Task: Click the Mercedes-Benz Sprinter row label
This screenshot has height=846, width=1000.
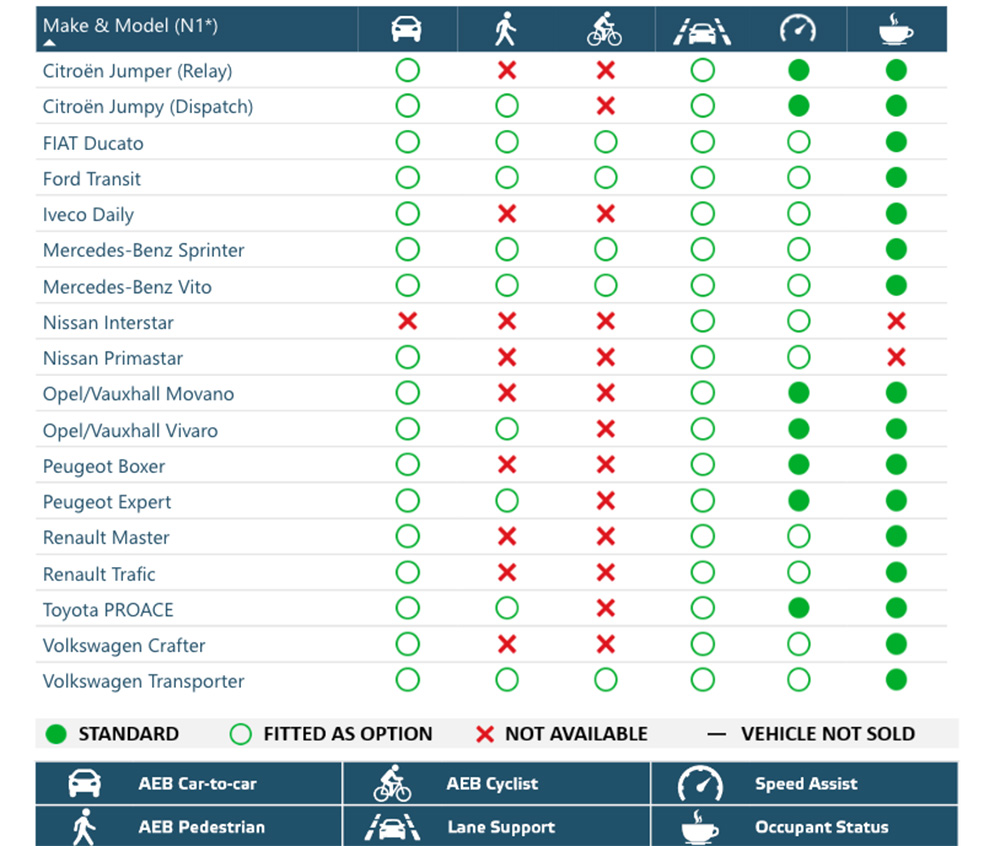Action: pos(143,250)
